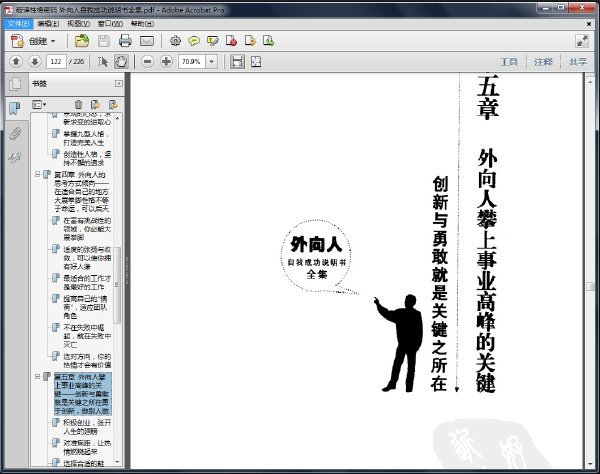Select bookmark 创造性人格，坚持不懈的追求

[x=87, y=158]
